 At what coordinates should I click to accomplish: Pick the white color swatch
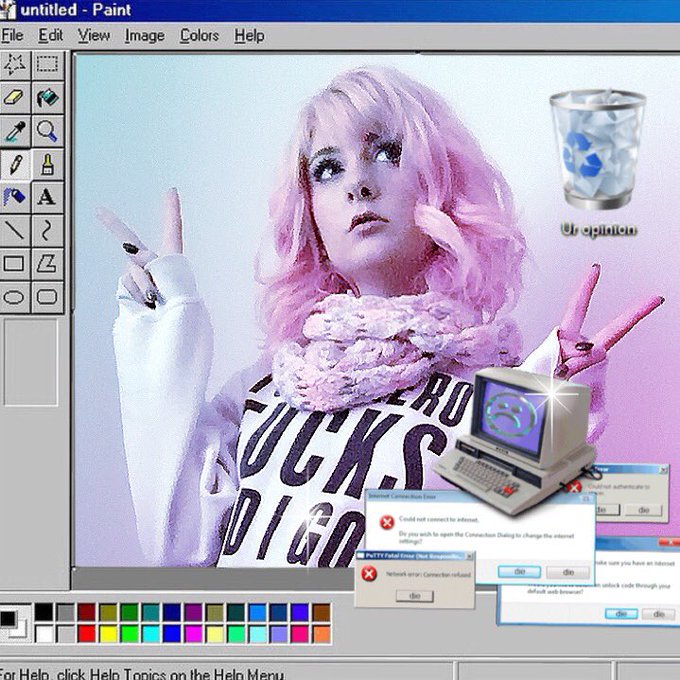click(x=44, y=634)
